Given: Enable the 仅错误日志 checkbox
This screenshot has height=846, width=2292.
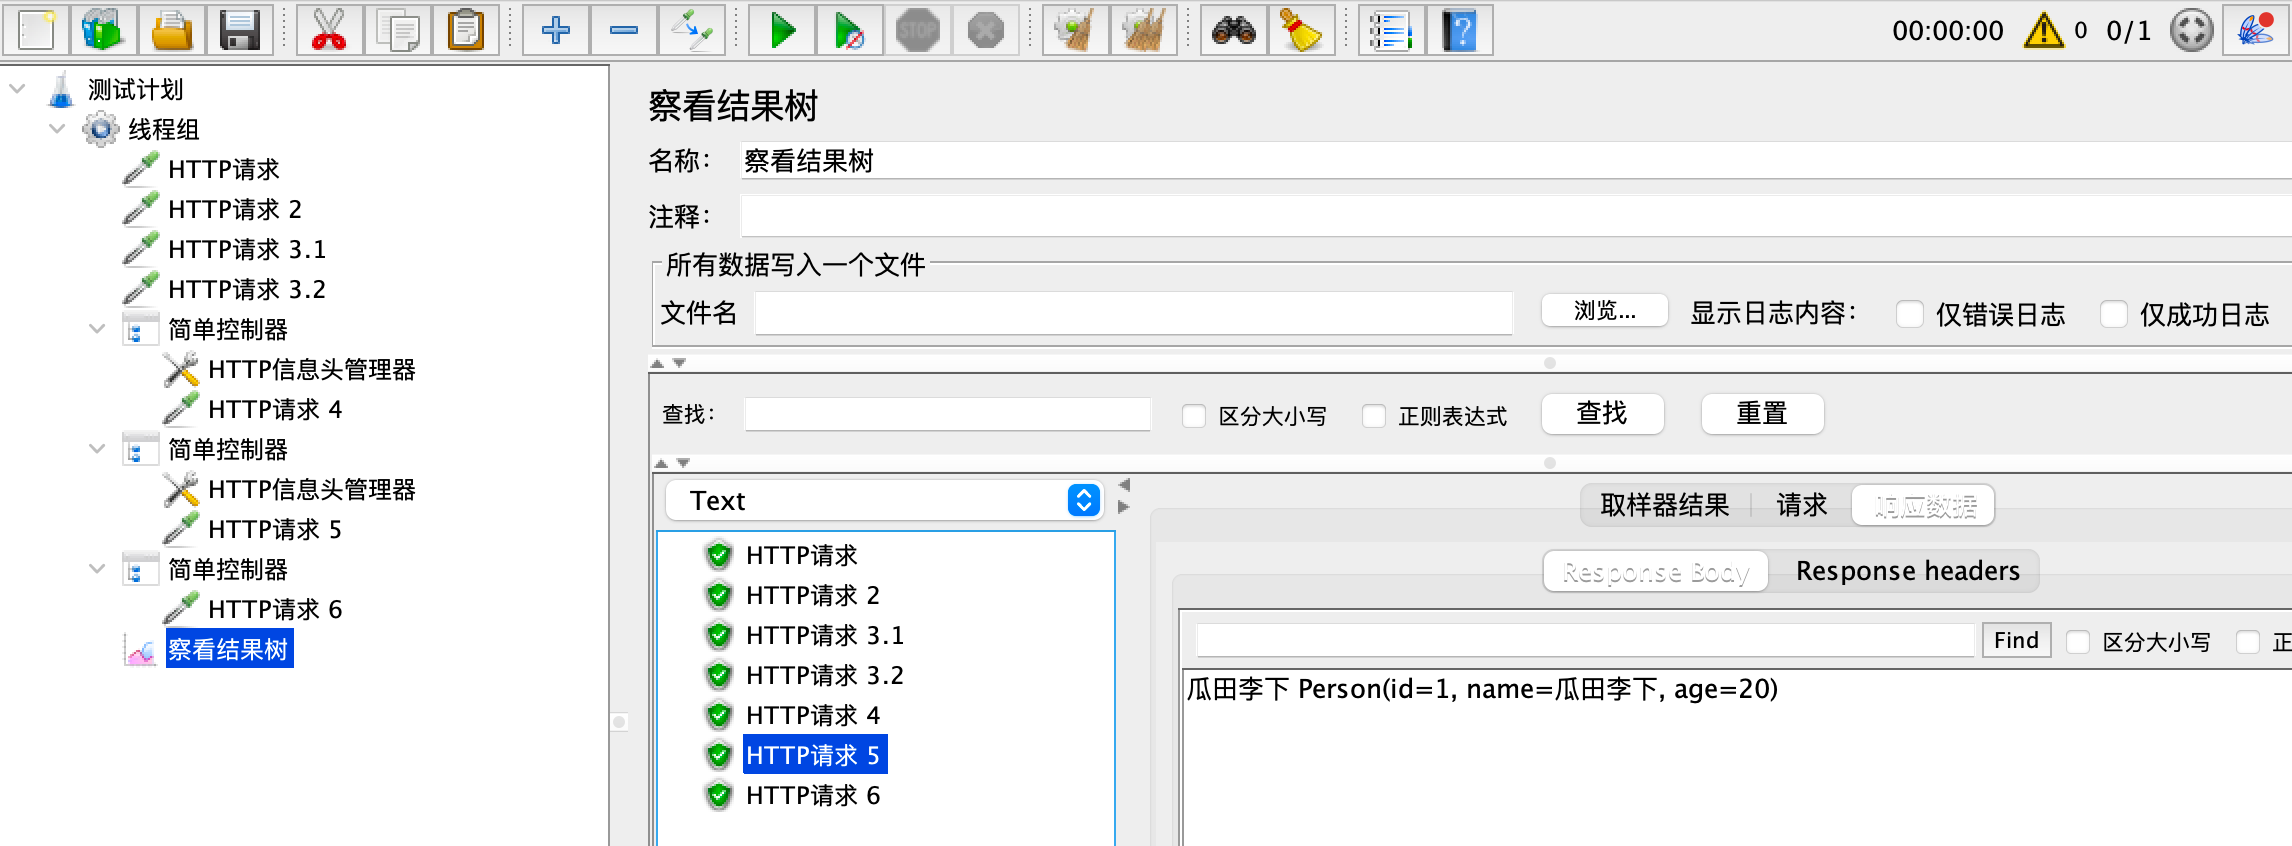Looking at the screenshot, I should [1910, 314].
